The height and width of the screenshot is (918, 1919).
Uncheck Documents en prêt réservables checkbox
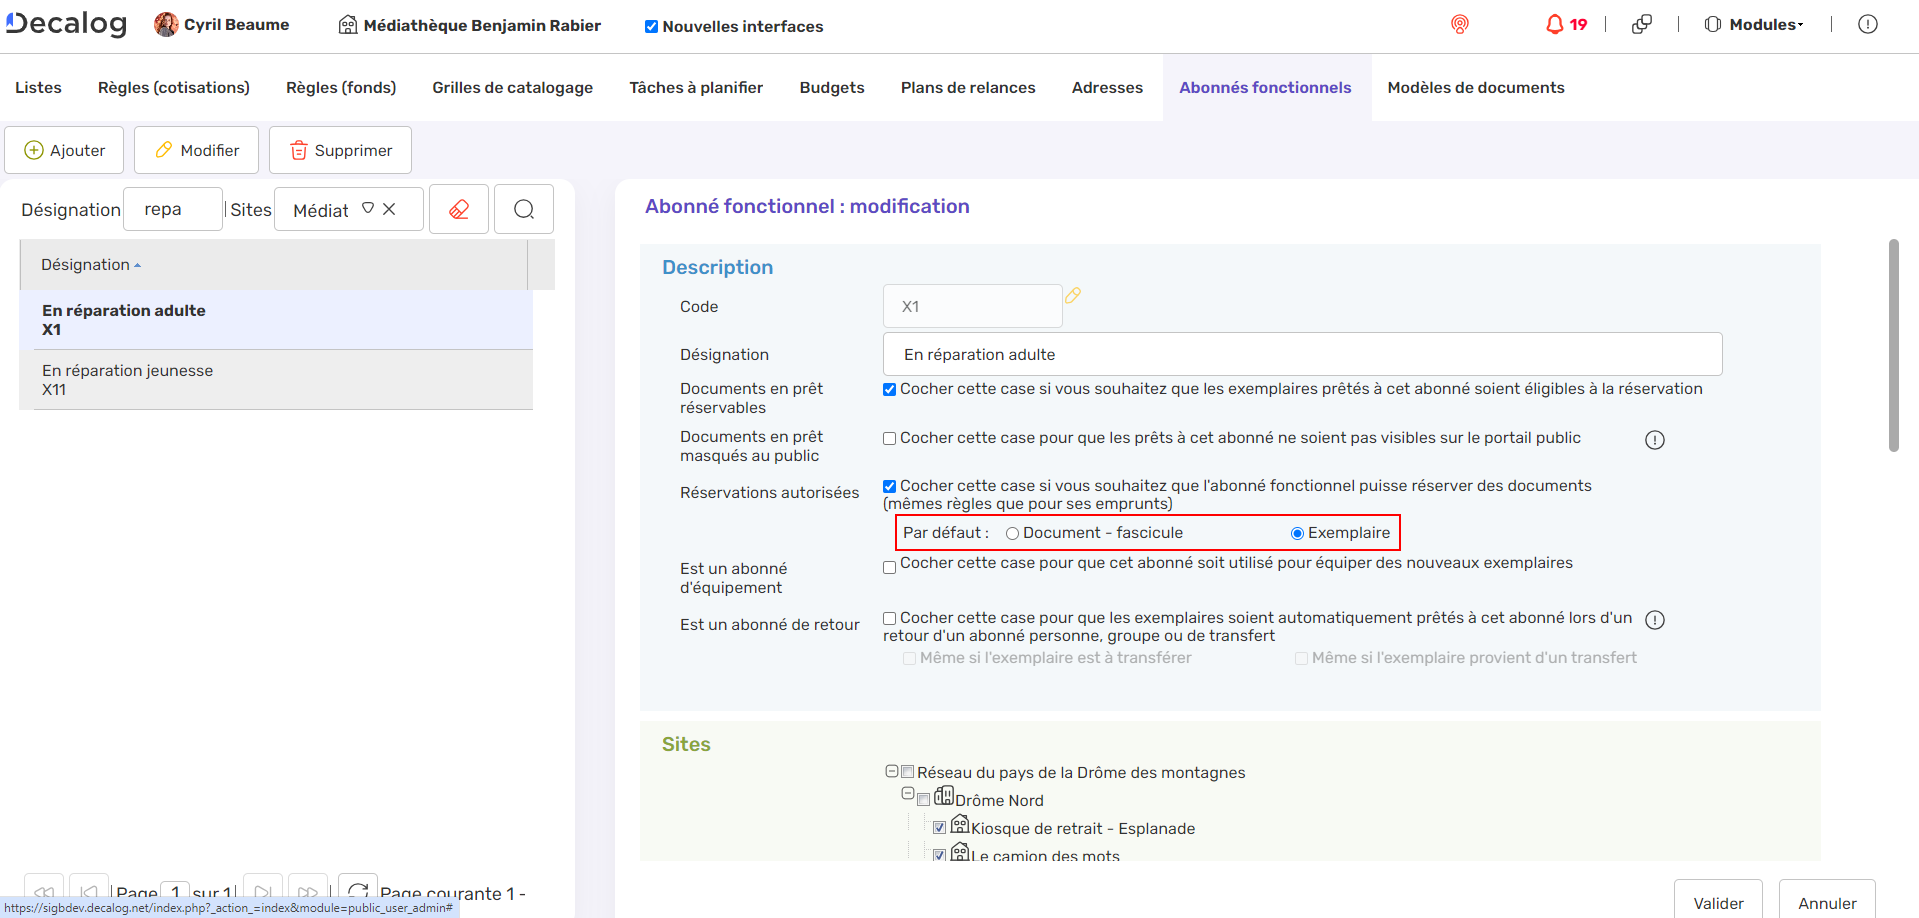click(x=889, y=390)
